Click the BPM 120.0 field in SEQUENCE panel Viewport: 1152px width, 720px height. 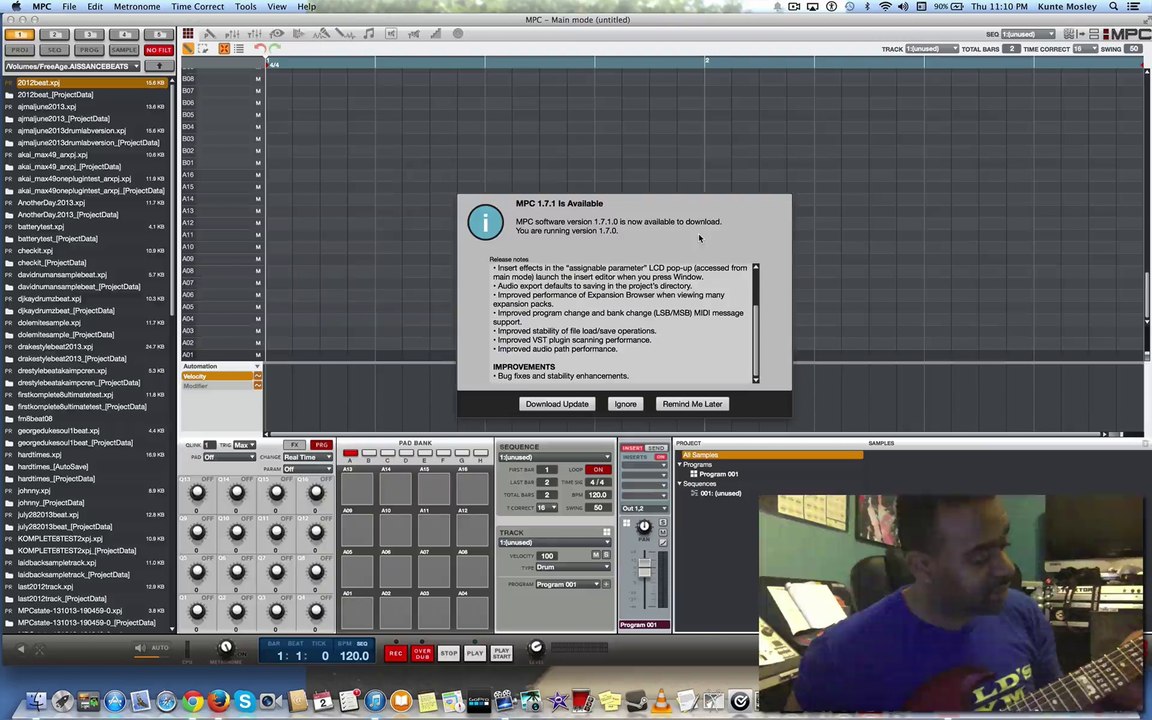[x=598, y=495]
